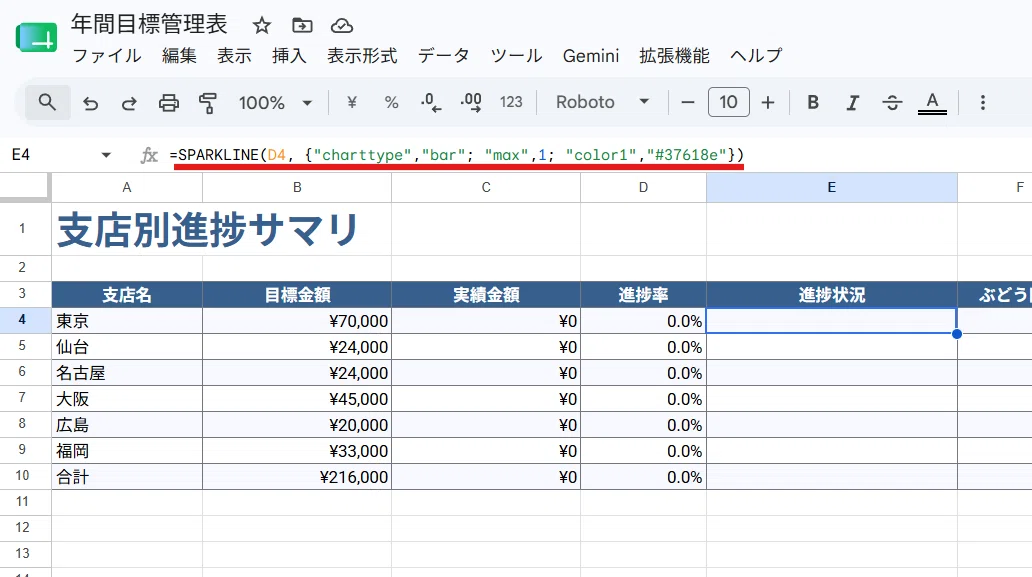Toggle strikethrough formatting
This screenshot has width=1032, height=577.
pos(892,102)
